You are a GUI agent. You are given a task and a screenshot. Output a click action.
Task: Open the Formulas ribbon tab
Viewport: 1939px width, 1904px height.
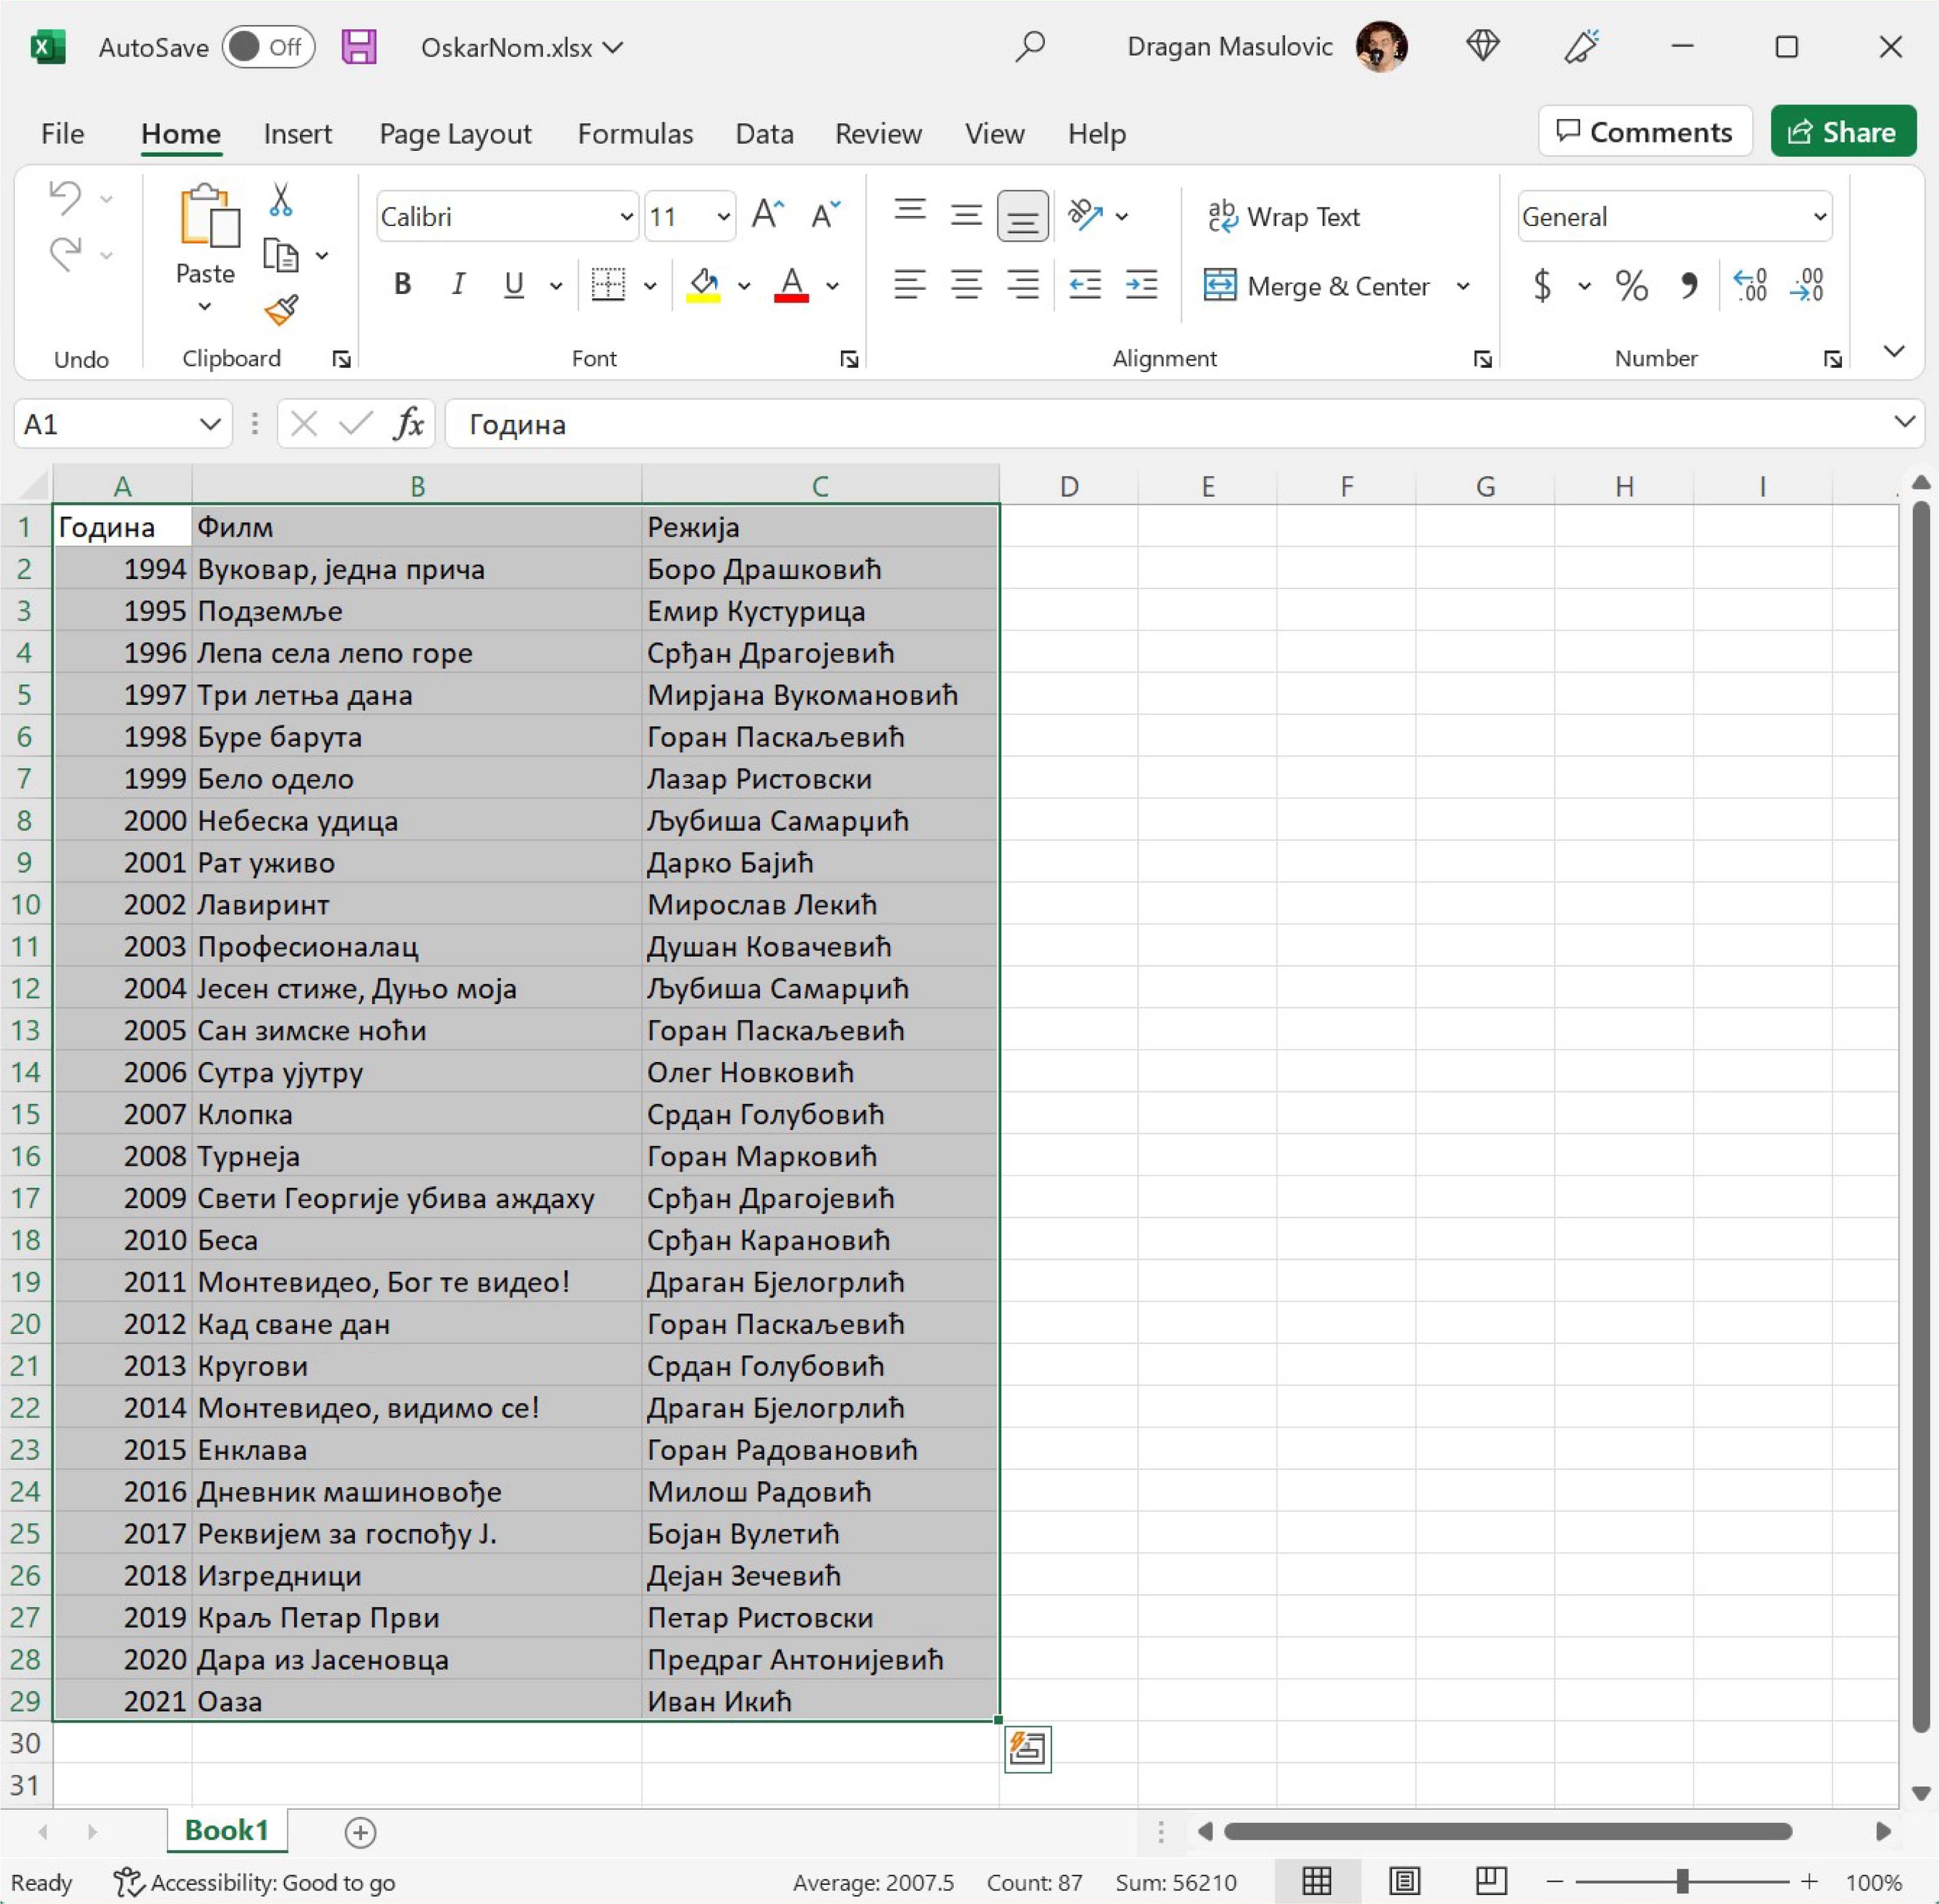pos(635,133)
